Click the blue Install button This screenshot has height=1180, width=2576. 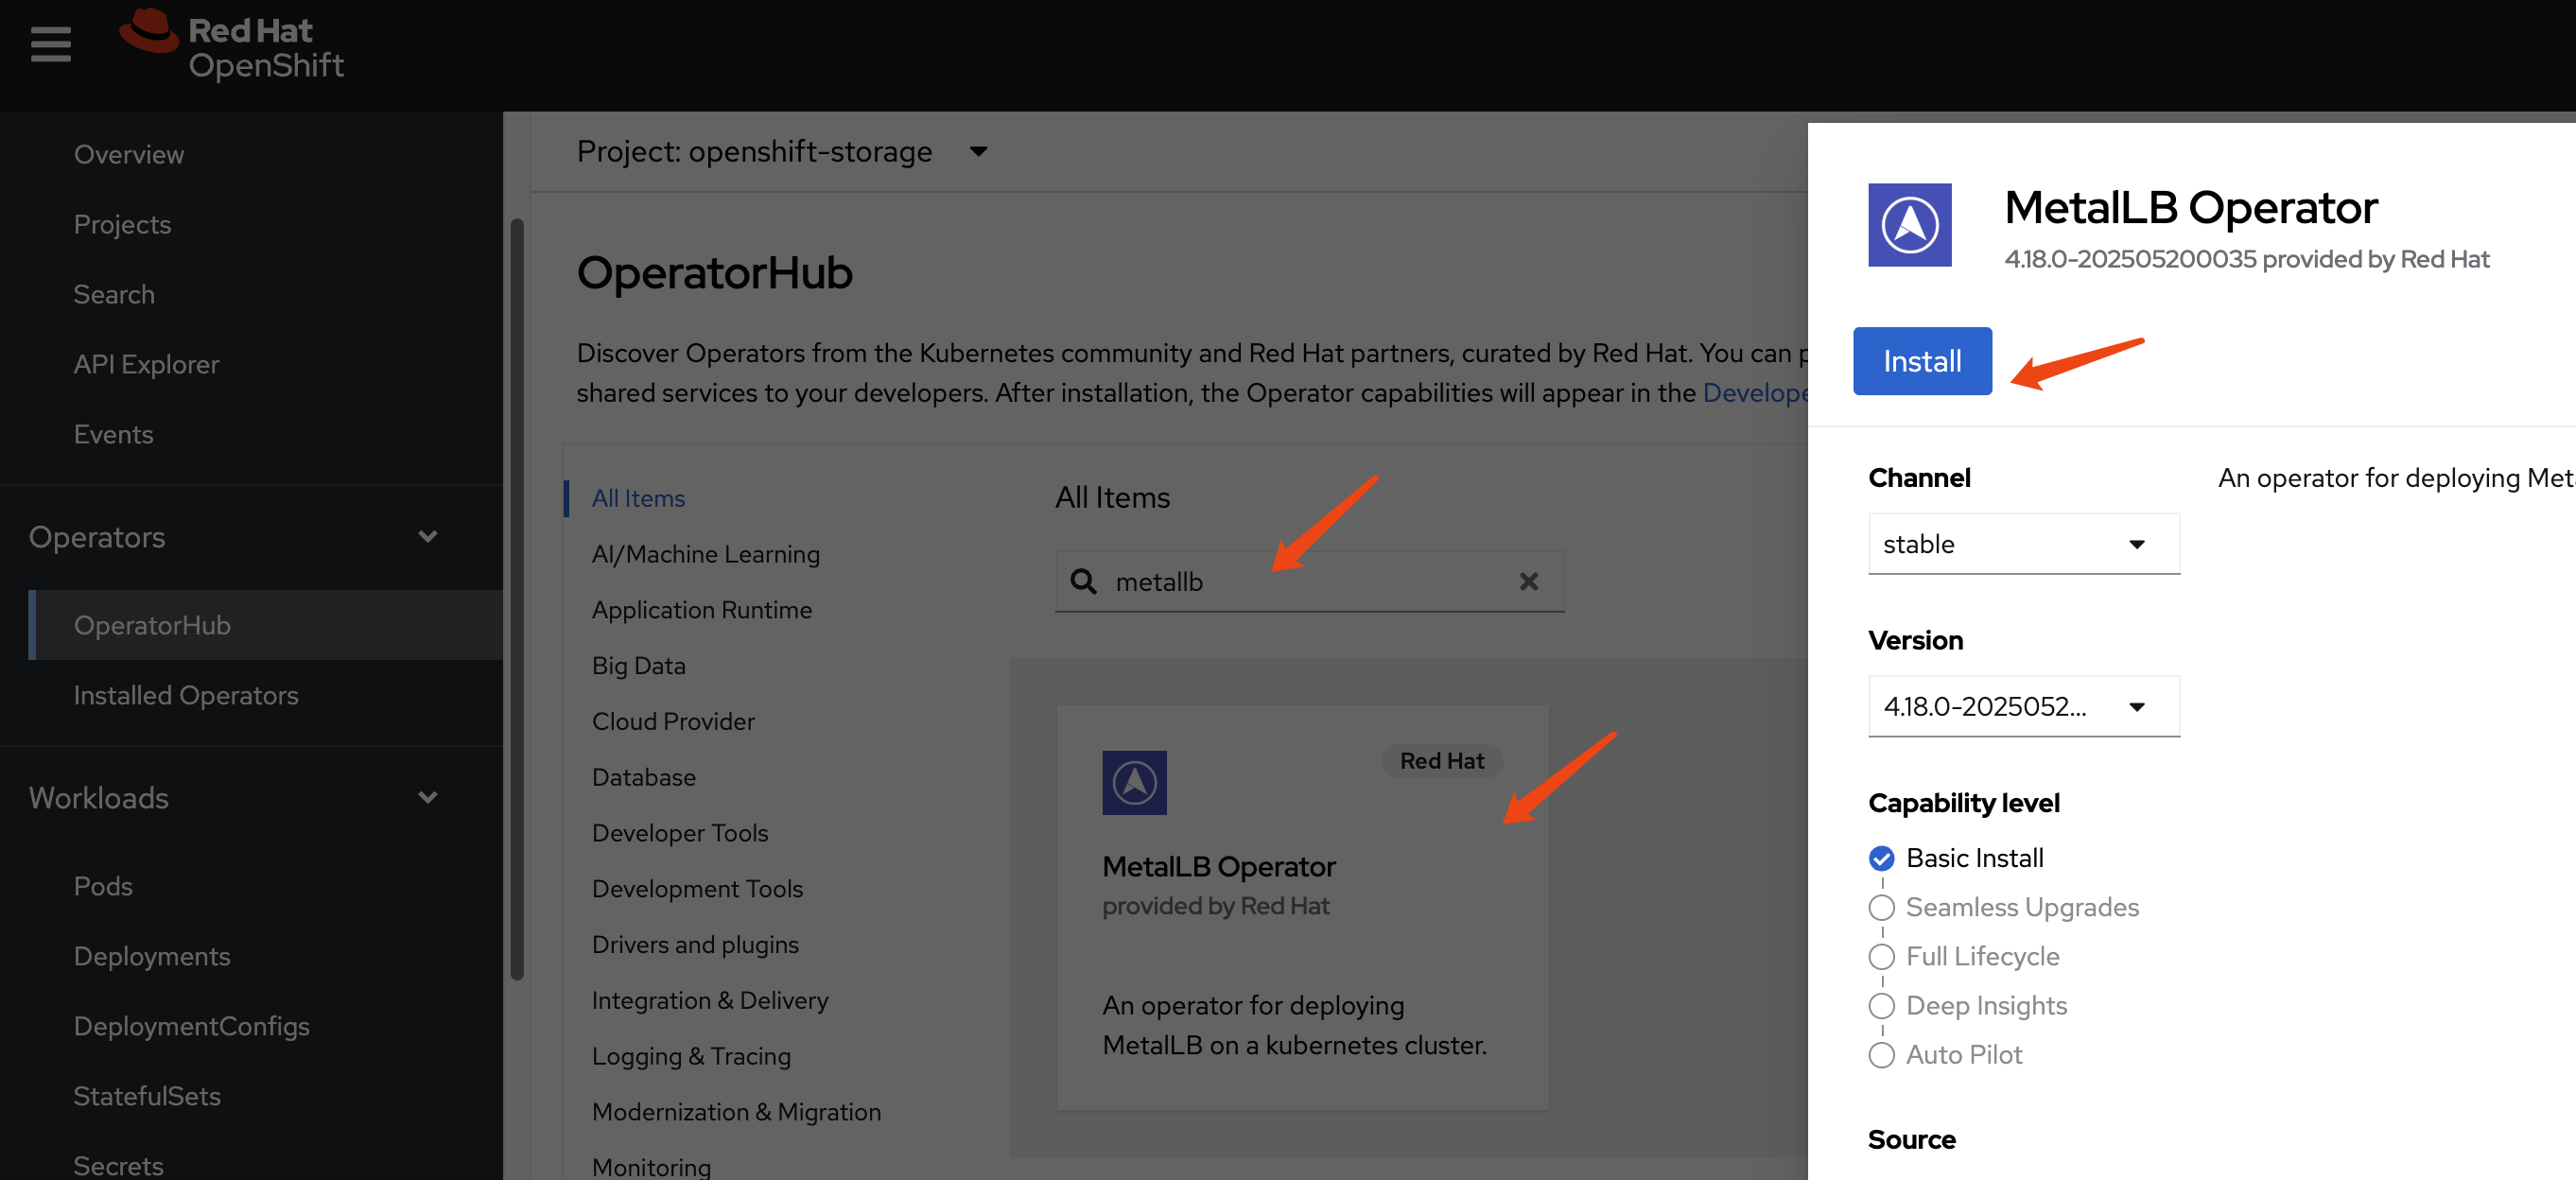tap(1921, 361)
